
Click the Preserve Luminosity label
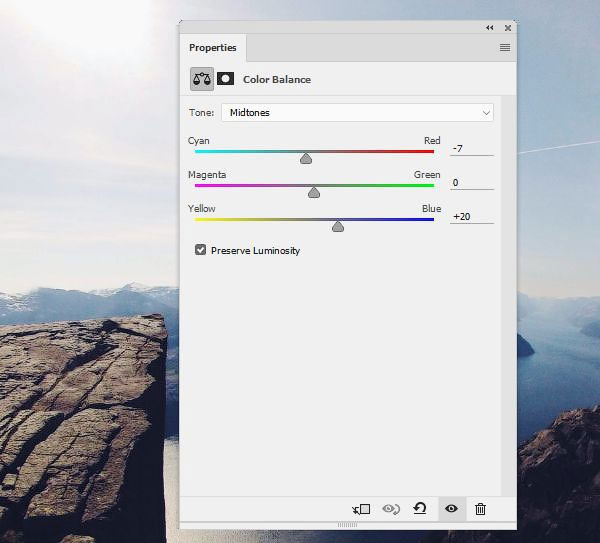pos(255,251)
